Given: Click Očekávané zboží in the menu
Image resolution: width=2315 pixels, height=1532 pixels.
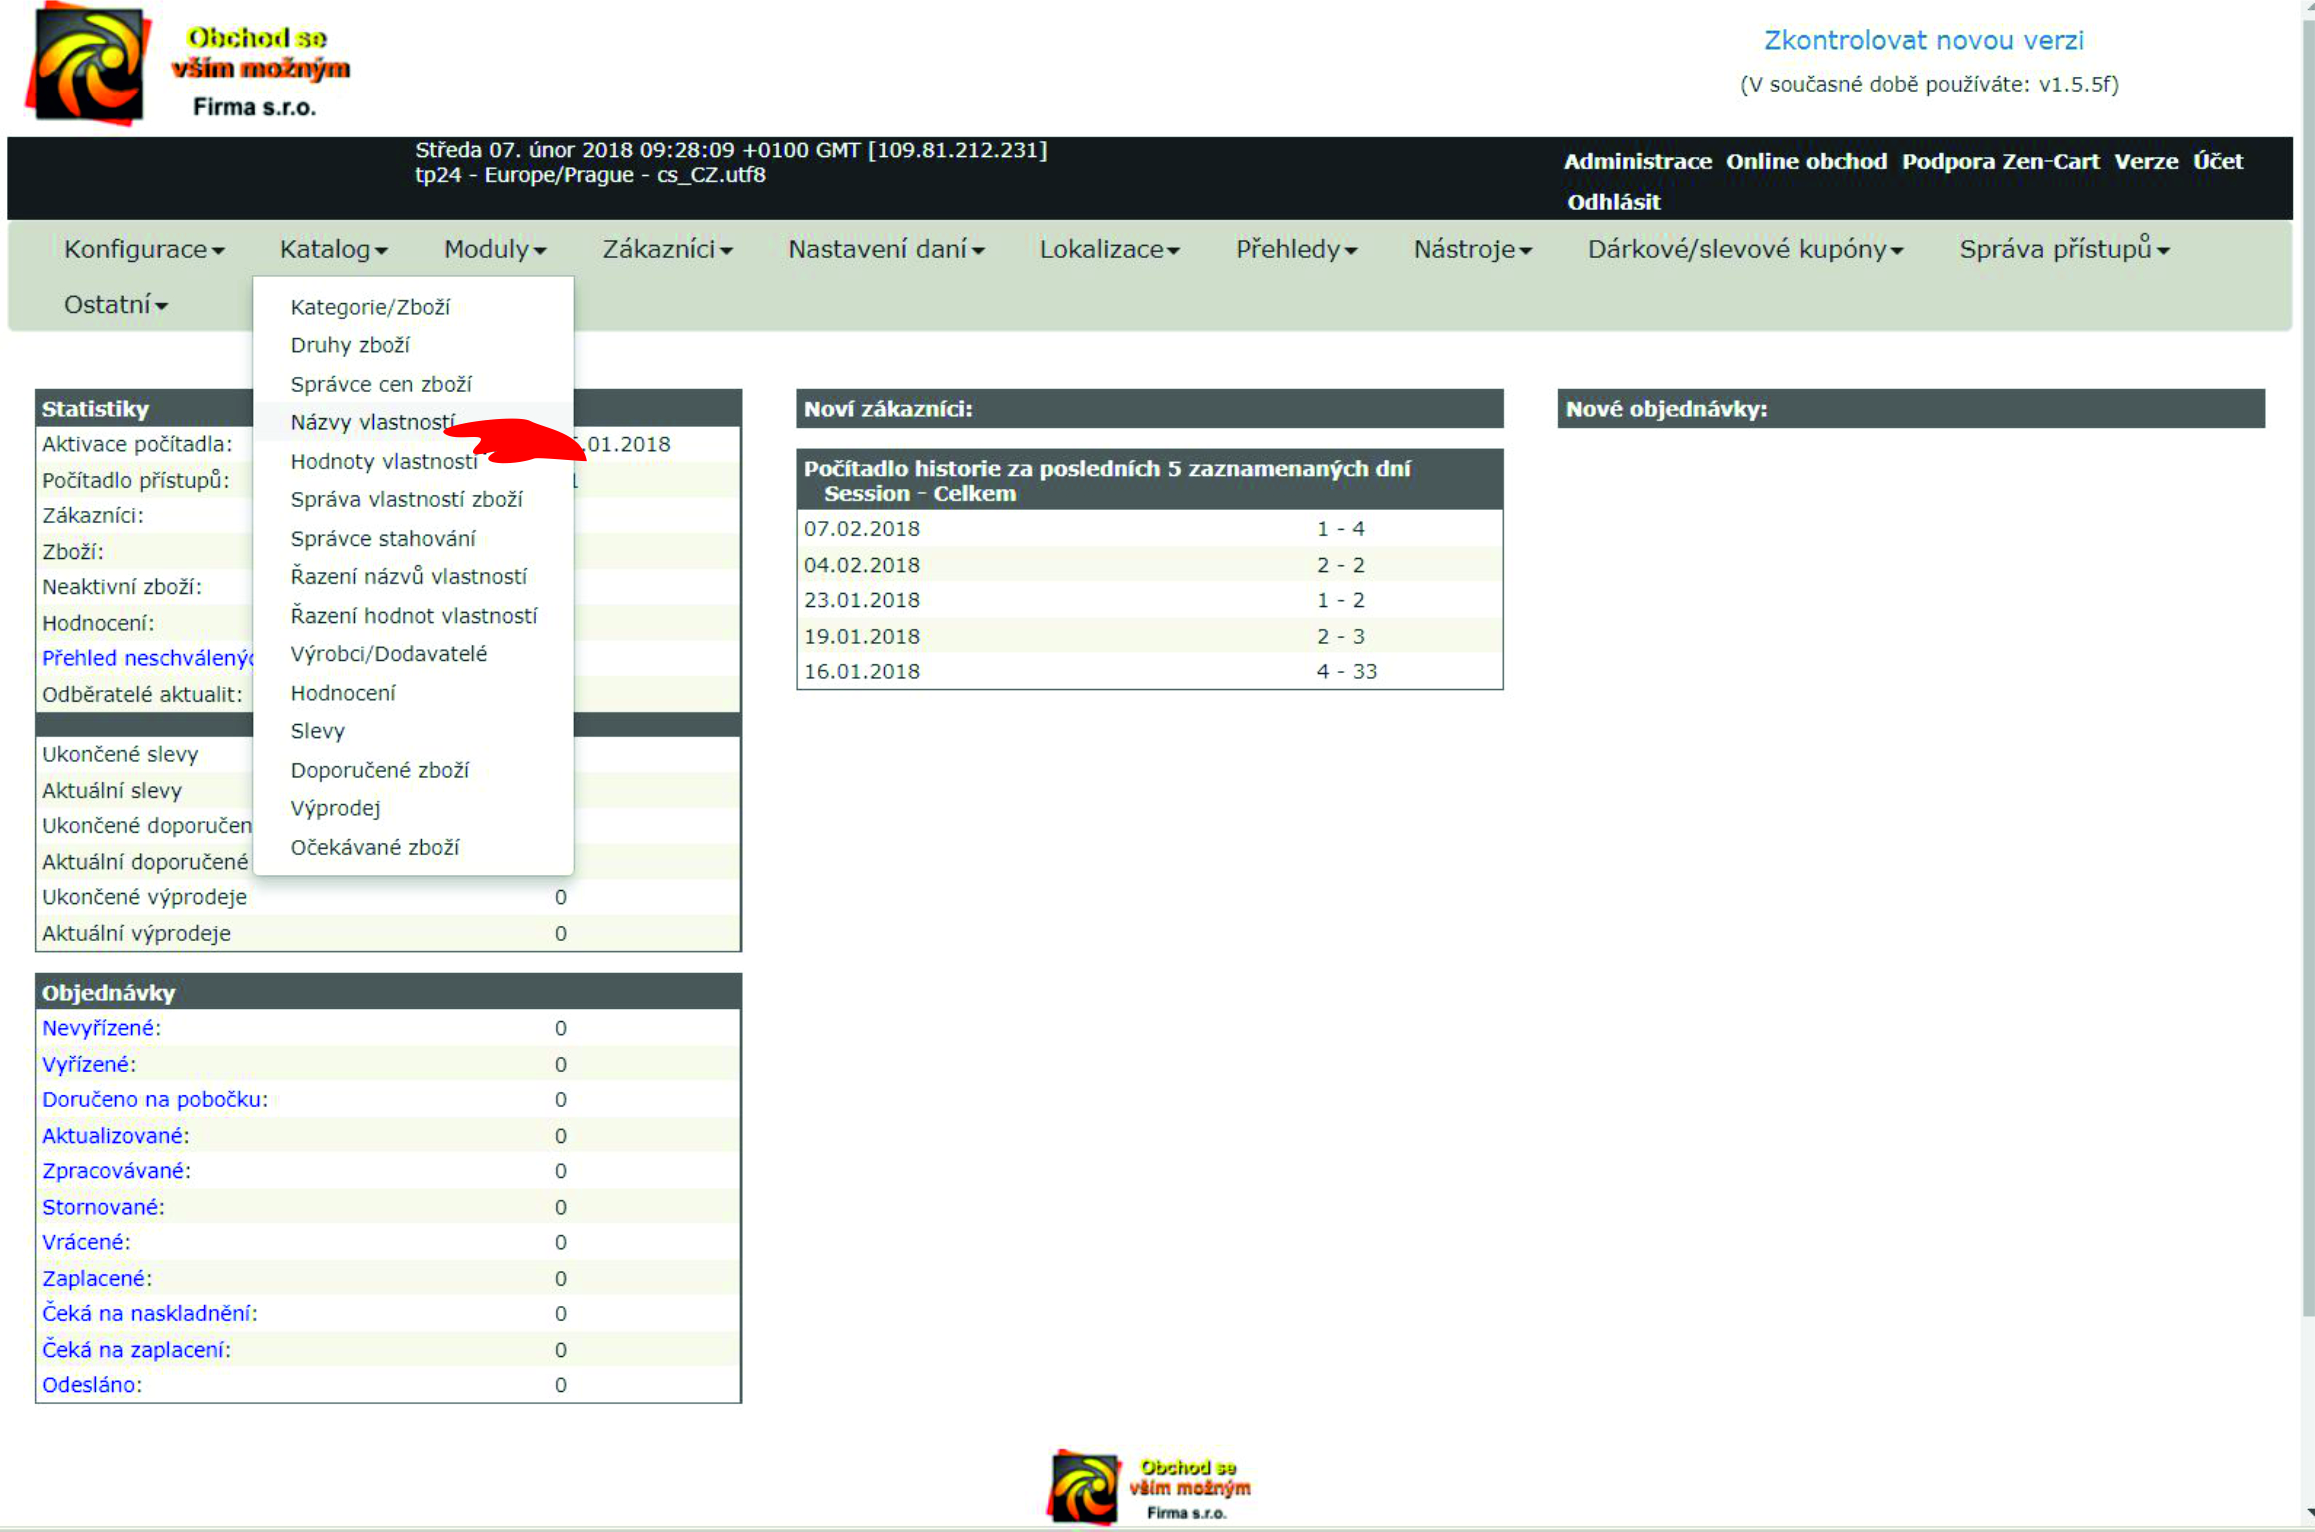Looking at the screenshot, I should tap(374, 848).
